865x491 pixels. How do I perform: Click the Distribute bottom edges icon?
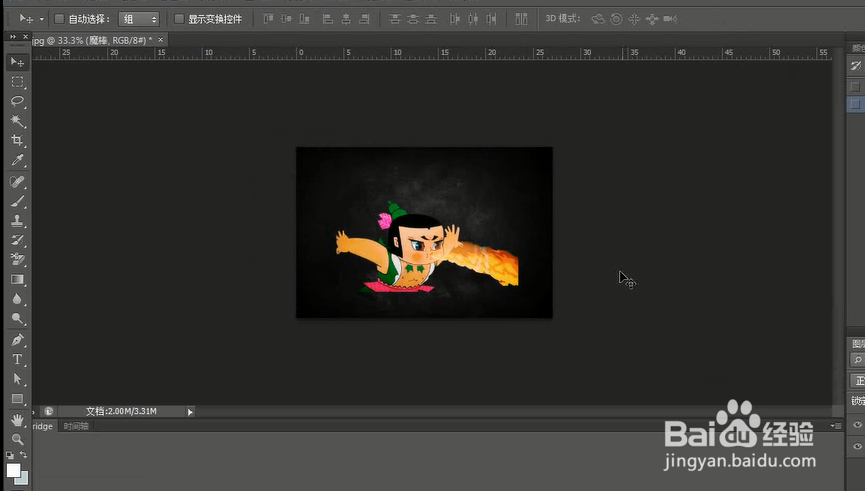coord(431,19)
